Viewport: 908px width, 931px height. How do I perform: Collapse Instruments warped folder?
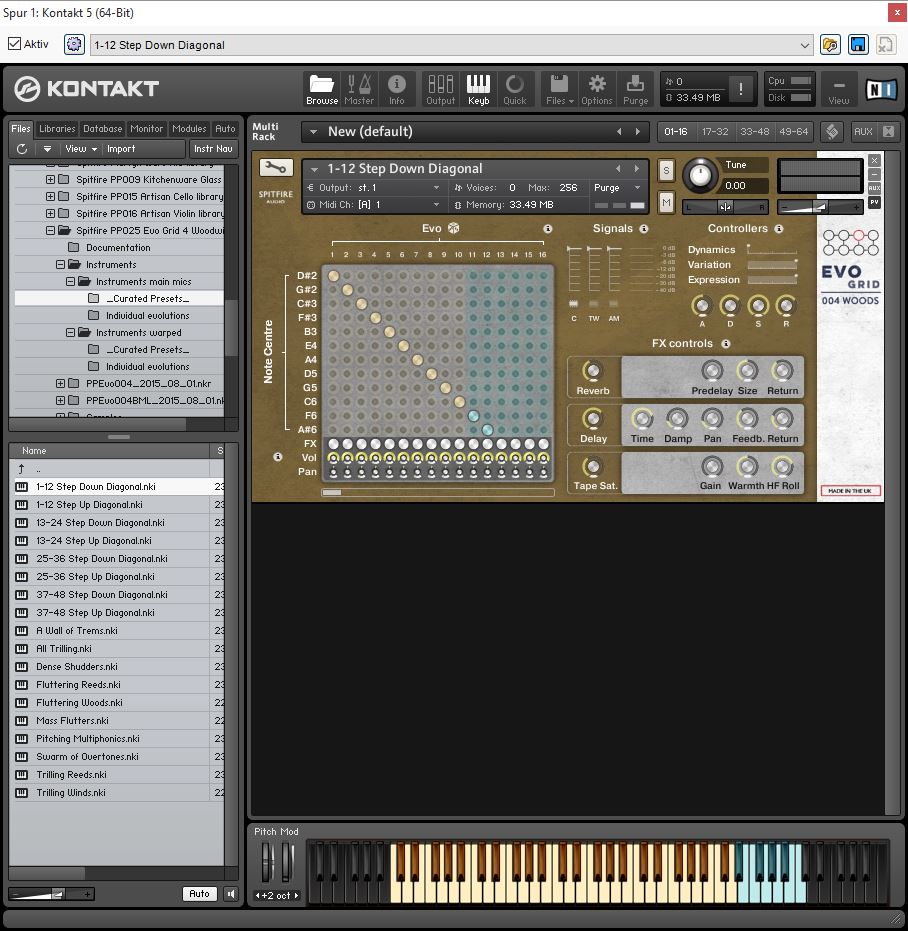[x=70, y=332]
